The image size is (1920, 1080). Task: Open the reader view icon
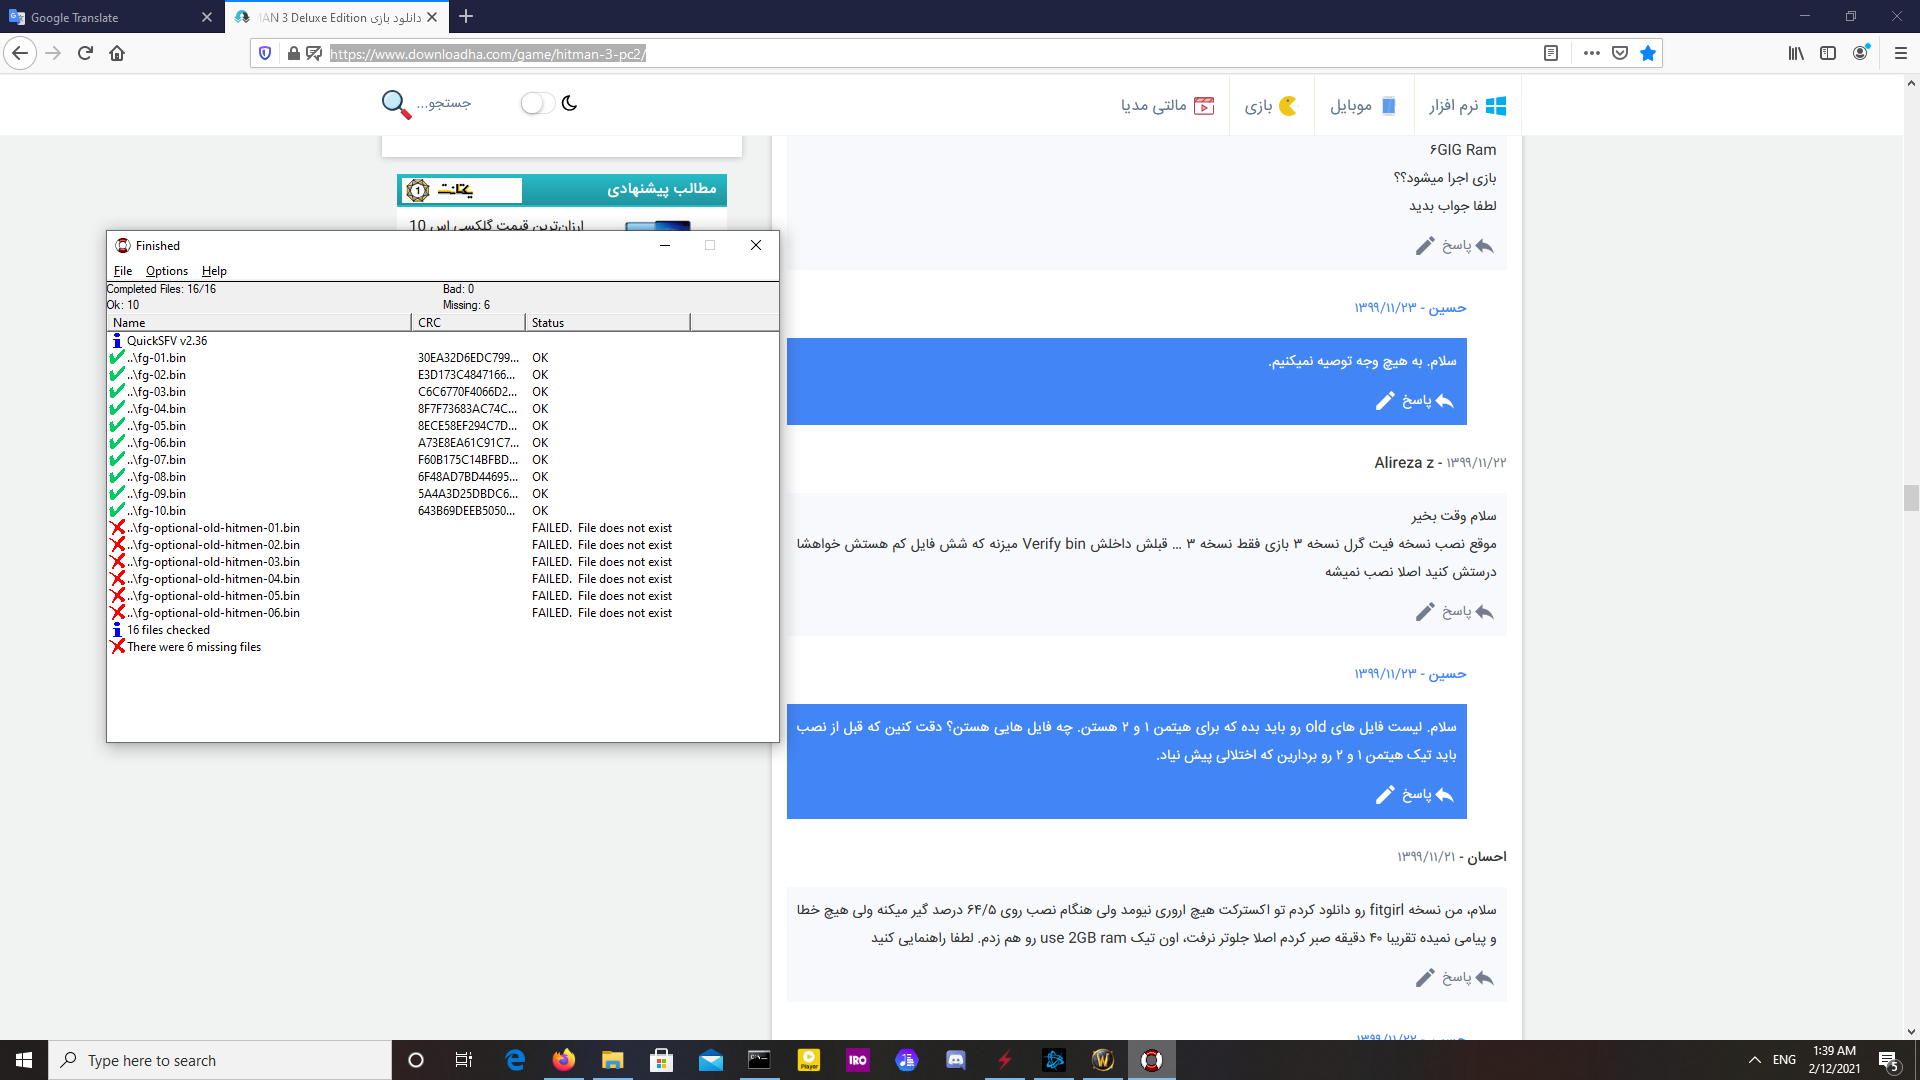[x=1551, y=53]
